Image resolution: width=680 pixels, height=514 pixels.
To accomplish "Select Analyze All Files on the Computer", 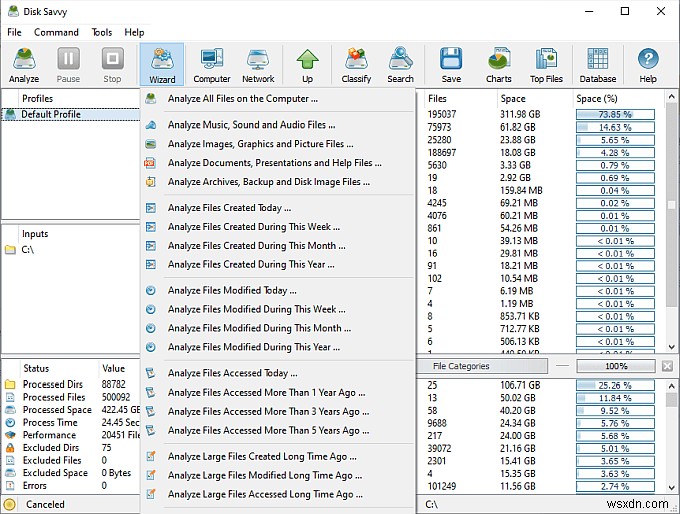I will click(x=278, y=98).
